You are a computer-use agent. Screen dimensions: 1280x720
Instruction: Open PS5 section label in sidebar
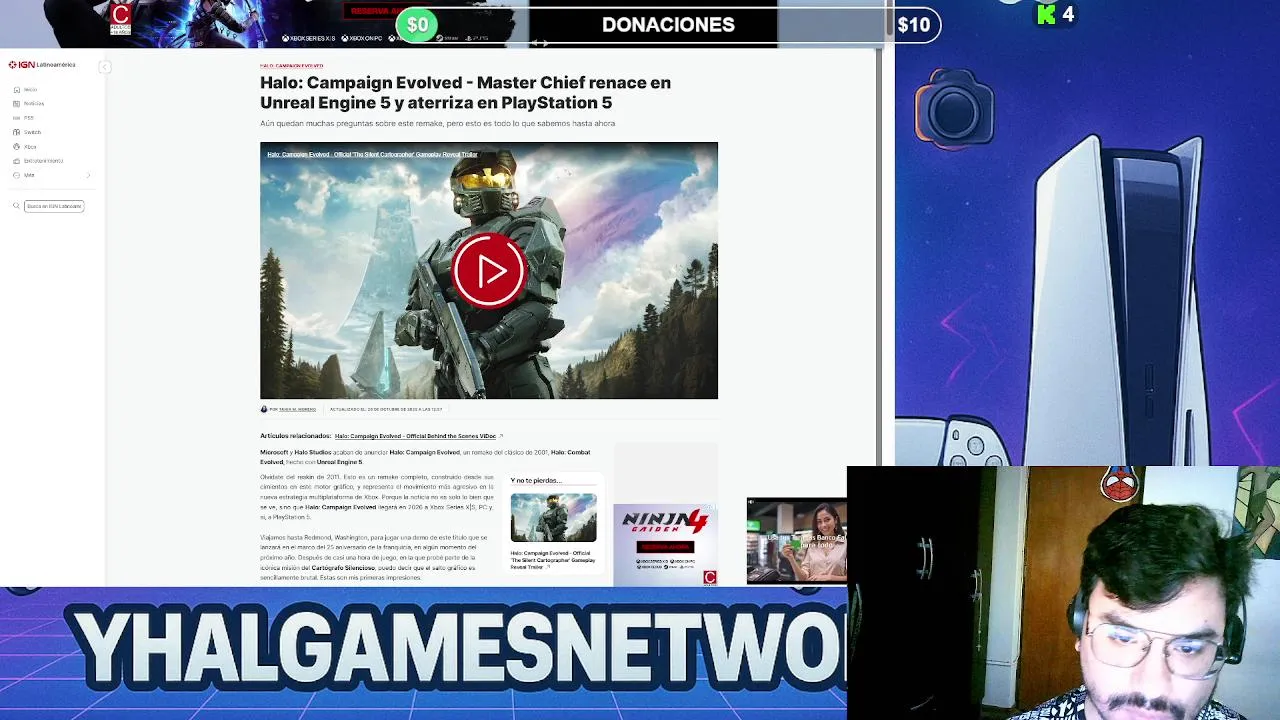[x=29, y=118]
